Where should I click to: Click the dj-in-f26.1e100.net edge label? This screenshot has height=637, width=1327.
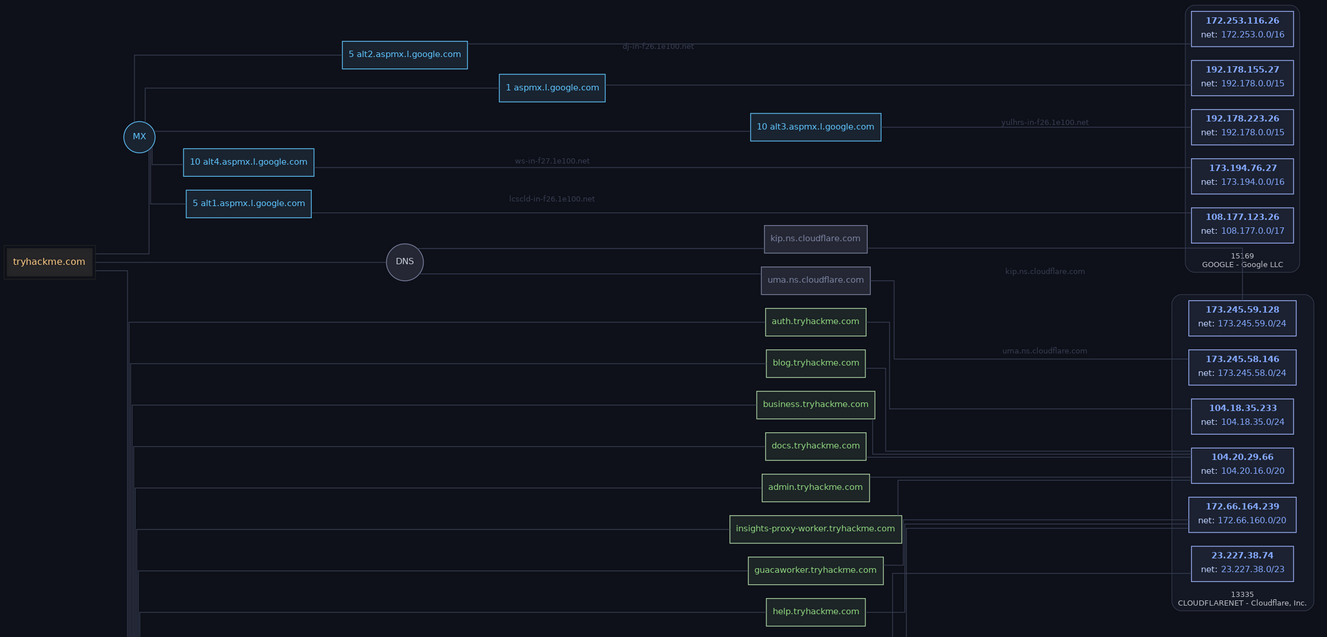(658, 47)
